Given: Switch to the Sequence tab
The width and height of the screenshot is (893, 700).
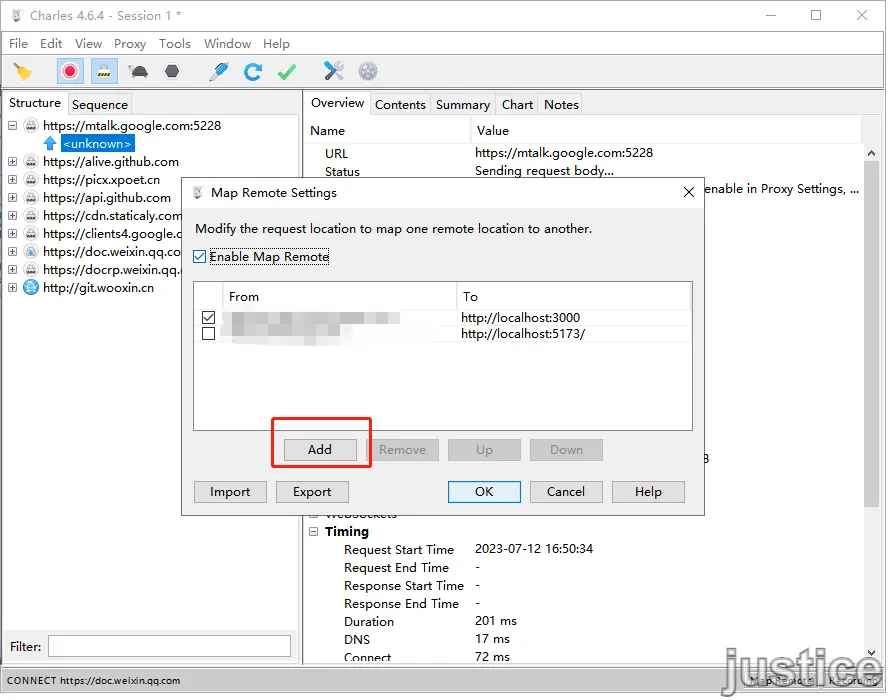Looking at the screenshot, I should pos(100,105).
